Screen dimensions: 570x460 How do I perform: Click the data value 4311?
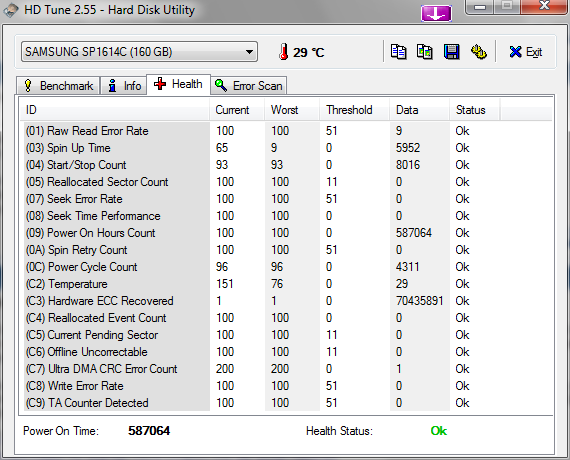(408, 267)
